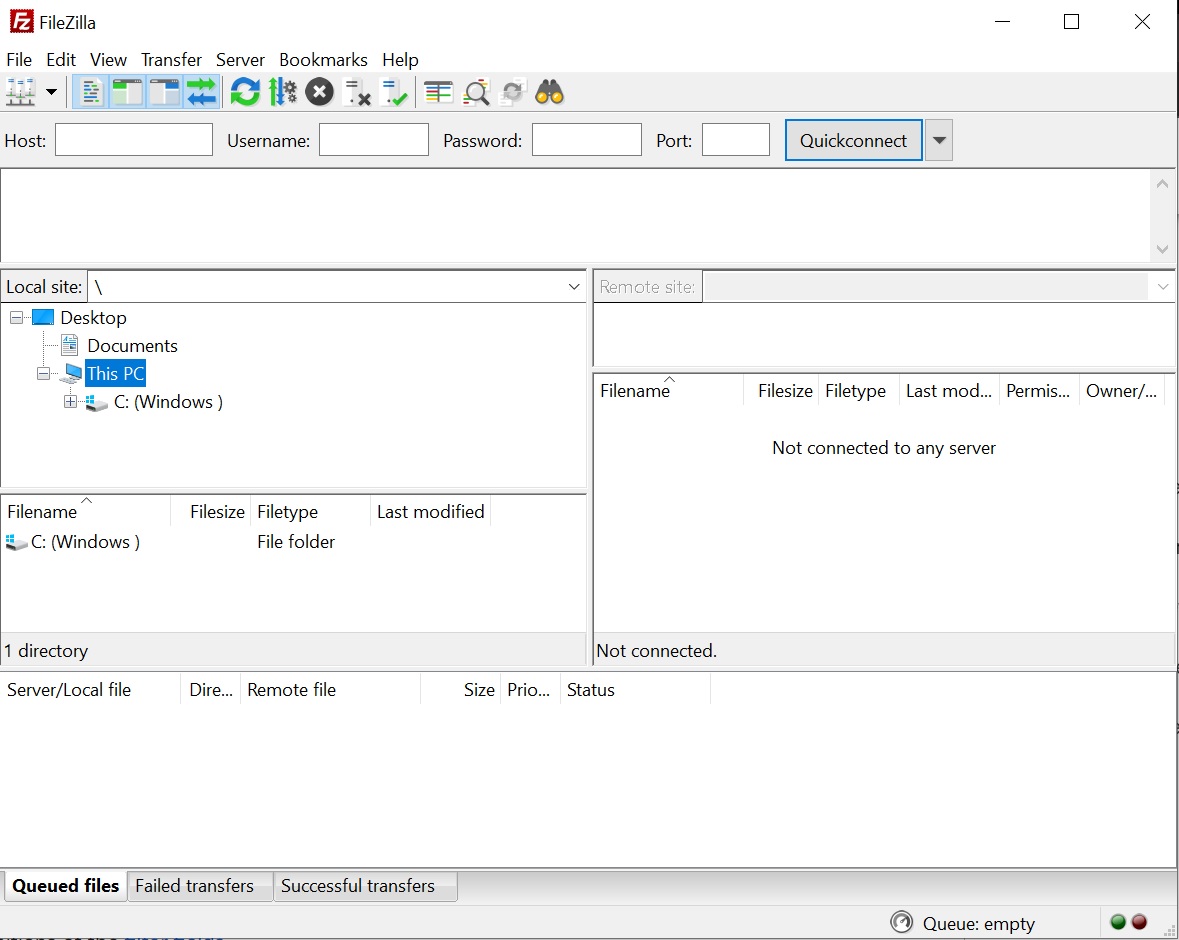This screenshot has height=940, width=1179.
Task: Open the File menu
Action: coord(19,59)
